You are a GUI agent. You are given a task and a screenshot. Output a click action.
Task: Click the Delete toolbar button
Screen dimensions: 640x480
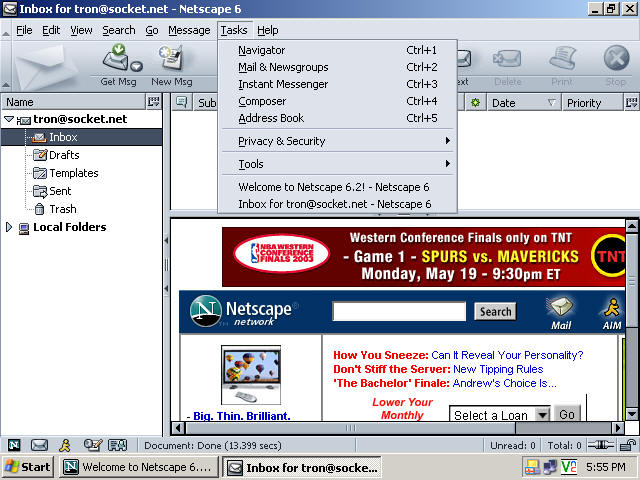[x=507, y=65]
